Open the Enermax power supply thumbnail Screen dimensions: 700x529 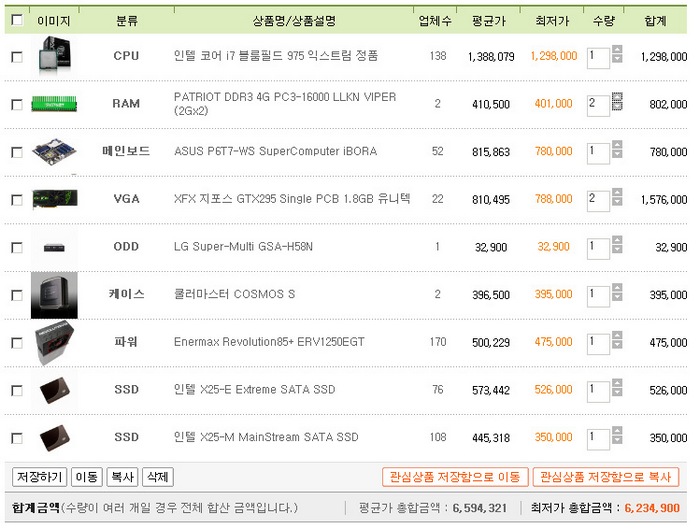point(54,342)
